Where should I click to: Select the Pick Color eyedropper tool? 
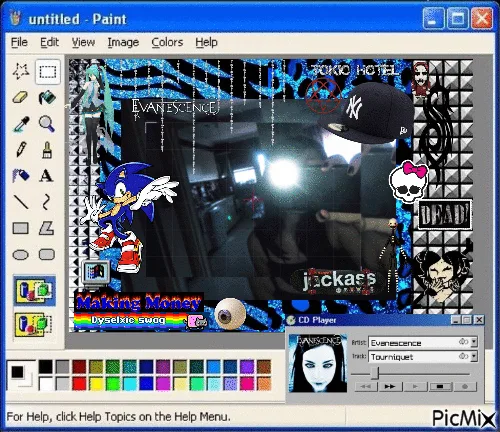(21, 124)
